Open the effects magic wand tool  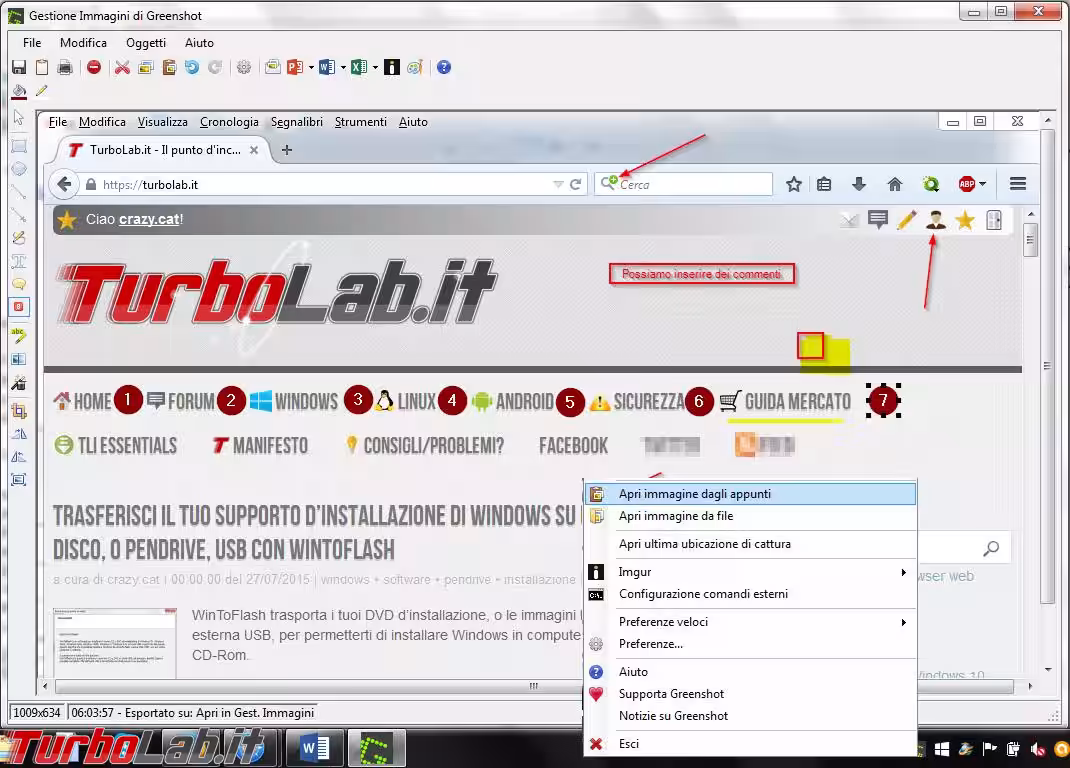click(19, 383)
